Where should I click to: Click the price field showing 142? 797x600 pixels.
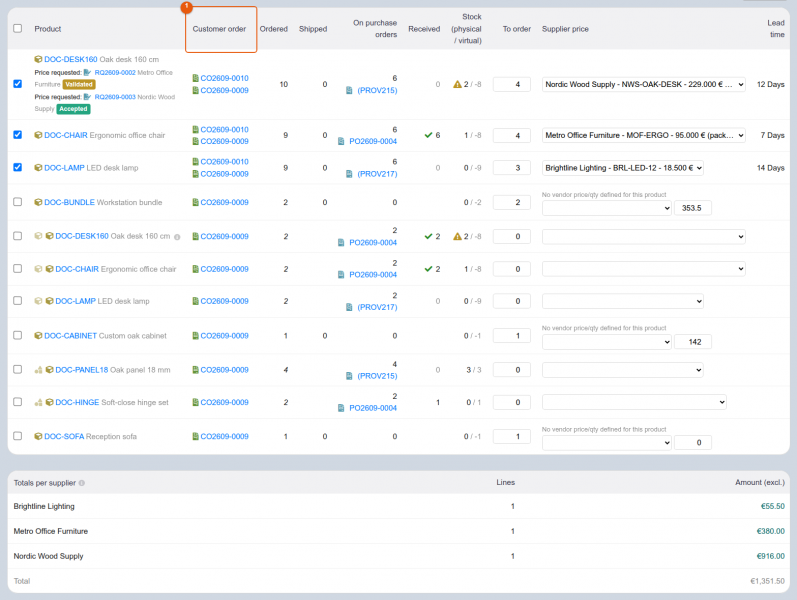tap(693, 342)
